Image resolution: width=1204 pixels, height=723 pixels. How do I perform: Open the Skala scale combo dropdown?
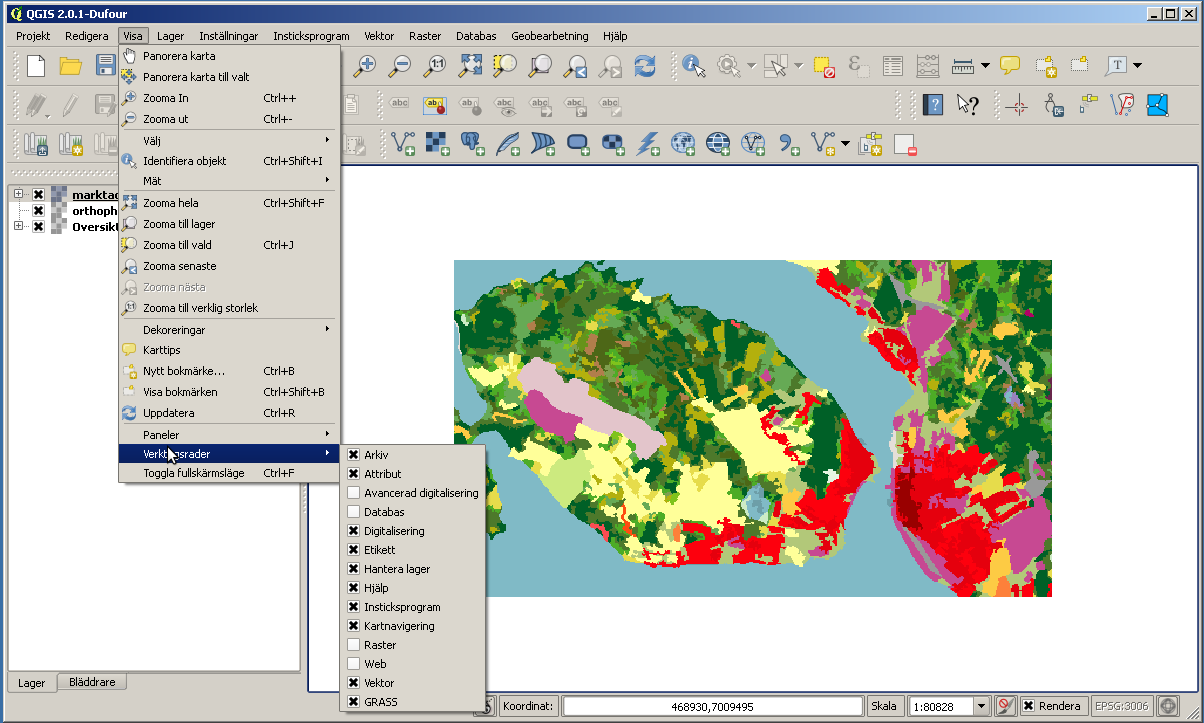coord(981,706)
